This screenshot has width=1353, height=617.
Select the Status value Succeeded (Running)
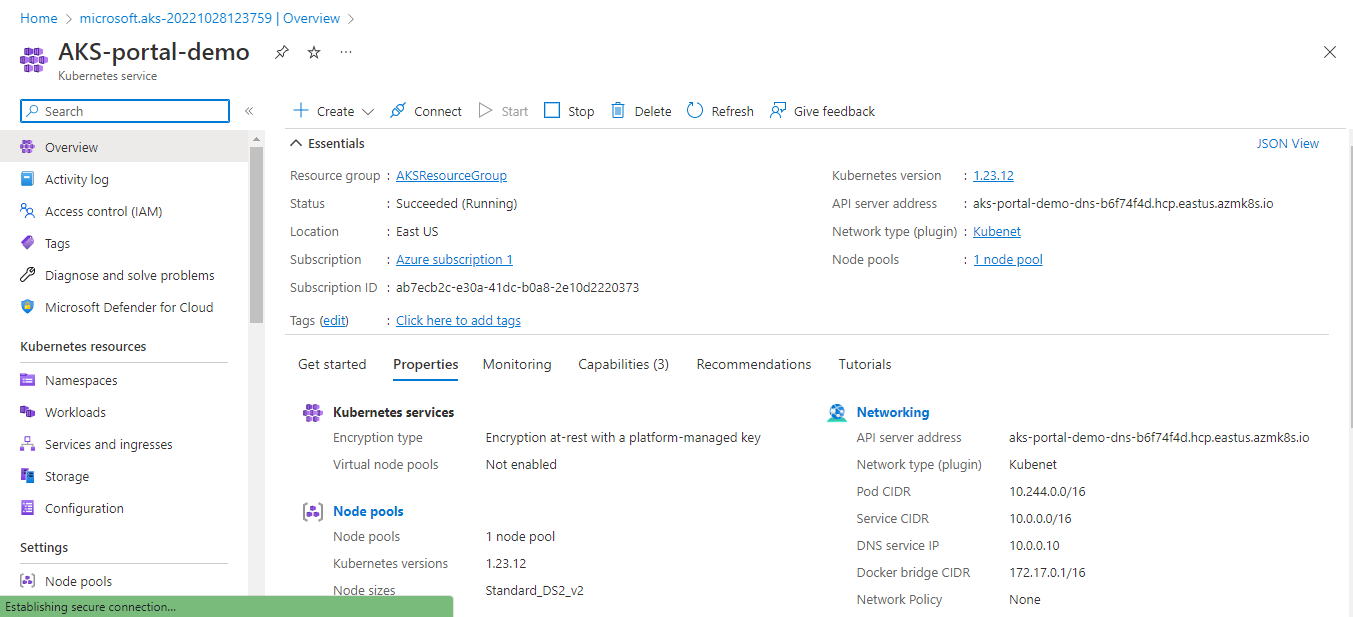(x=456, y=204)
